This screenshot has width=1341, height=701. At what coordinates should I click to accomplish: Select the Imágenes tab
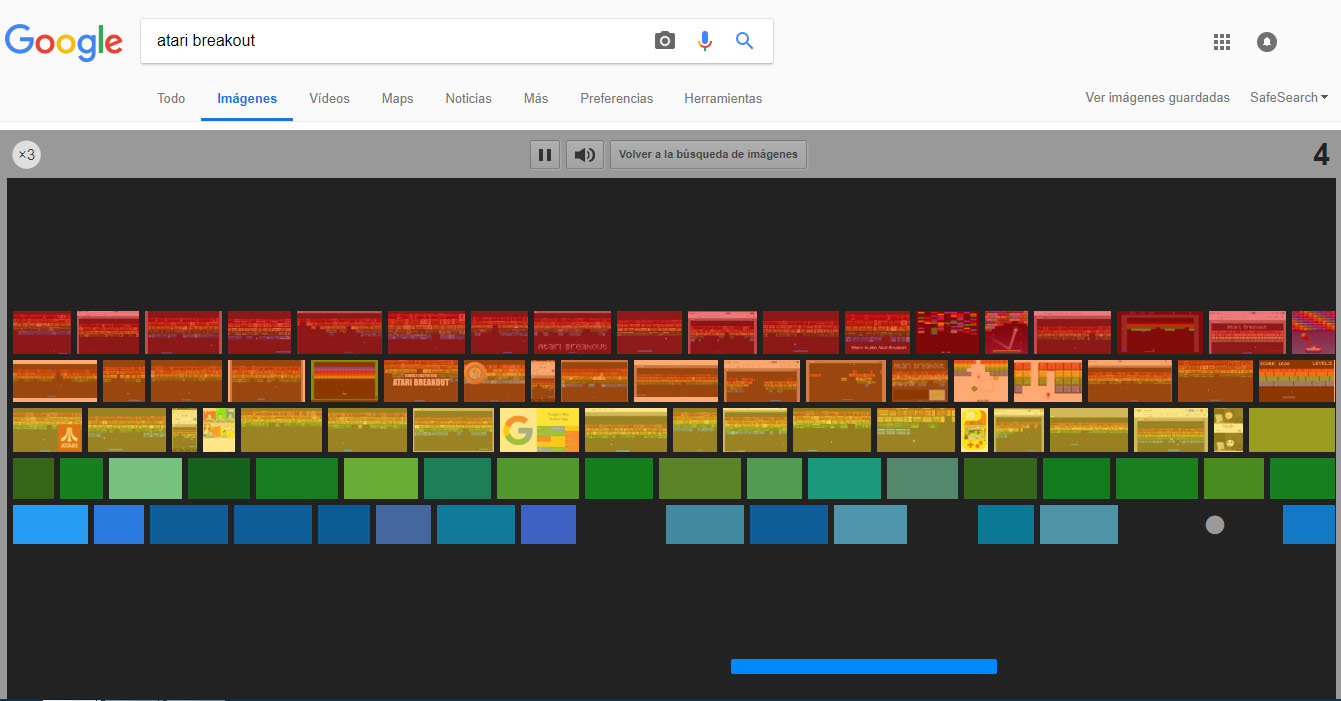tap(247, 98)
